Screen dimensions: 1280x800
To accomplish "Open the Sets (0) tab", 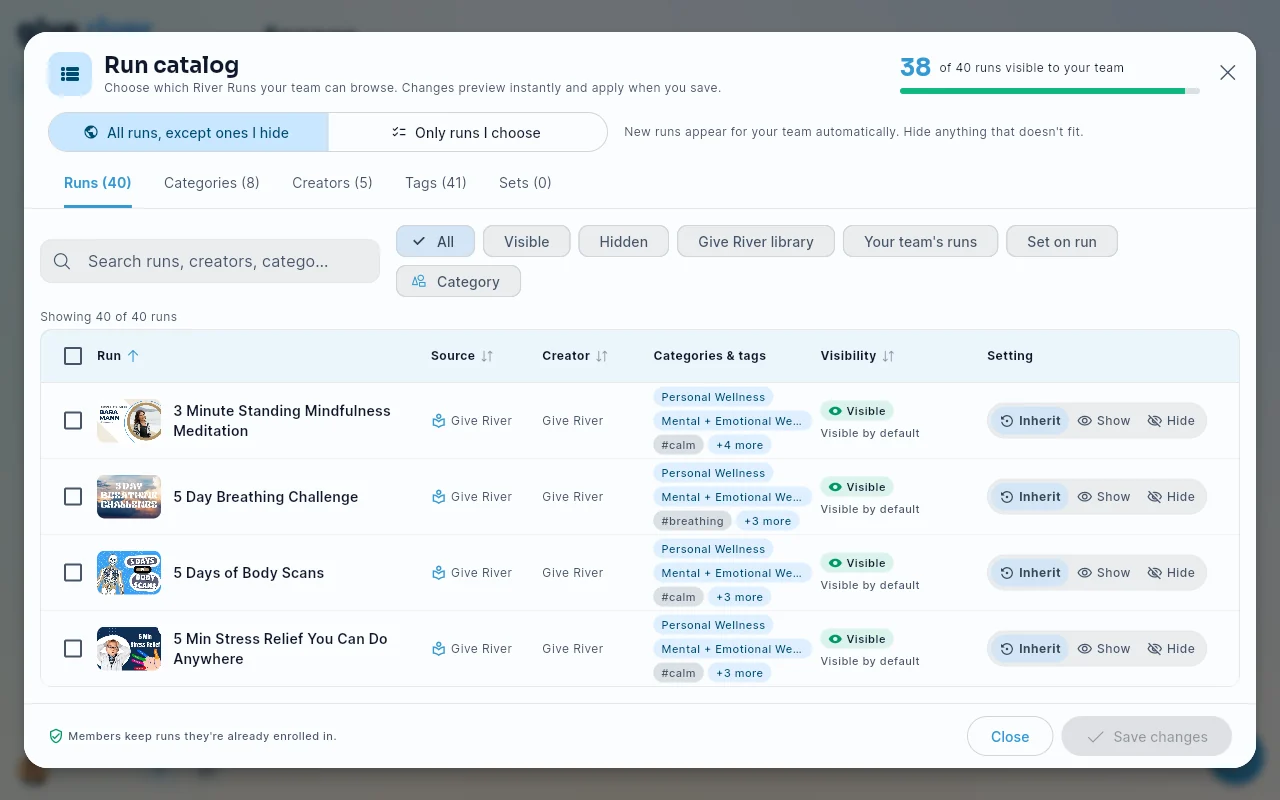I will 525,183.
